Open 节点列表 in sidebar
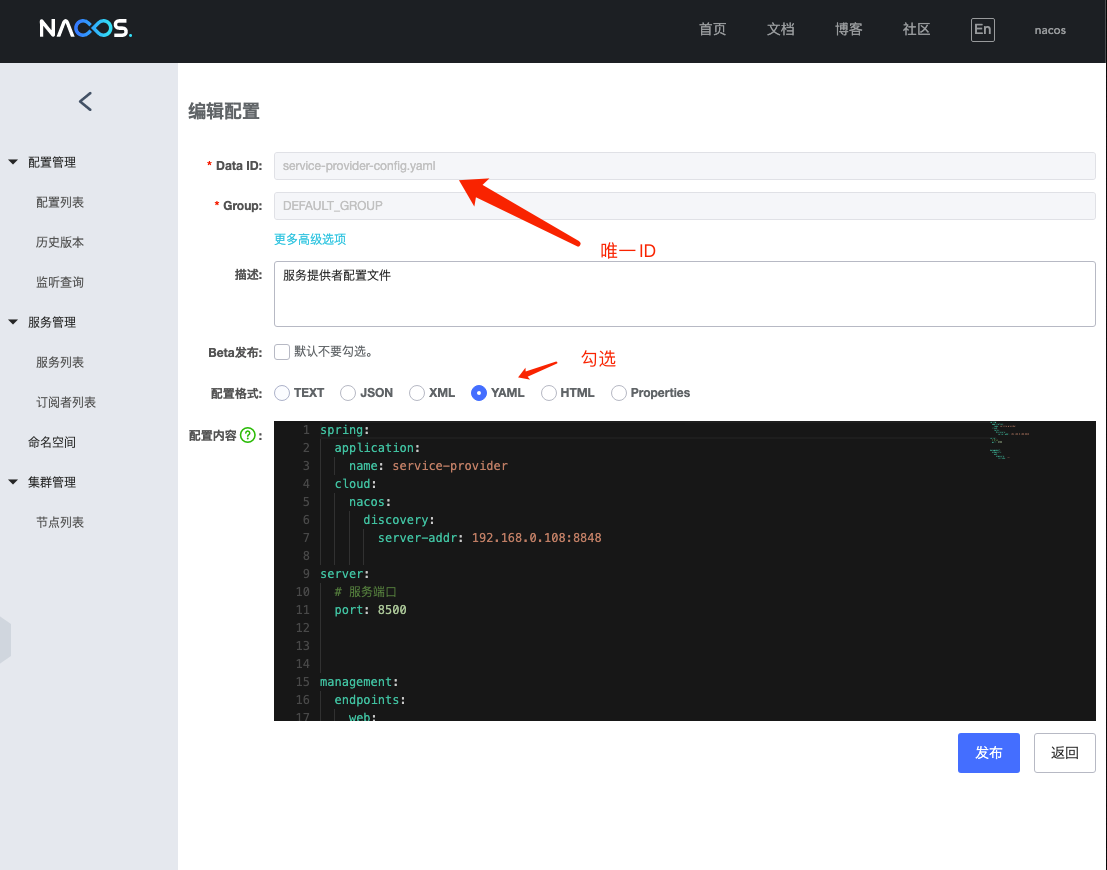This screenshot has width=1107, height=870. [60, 523]
